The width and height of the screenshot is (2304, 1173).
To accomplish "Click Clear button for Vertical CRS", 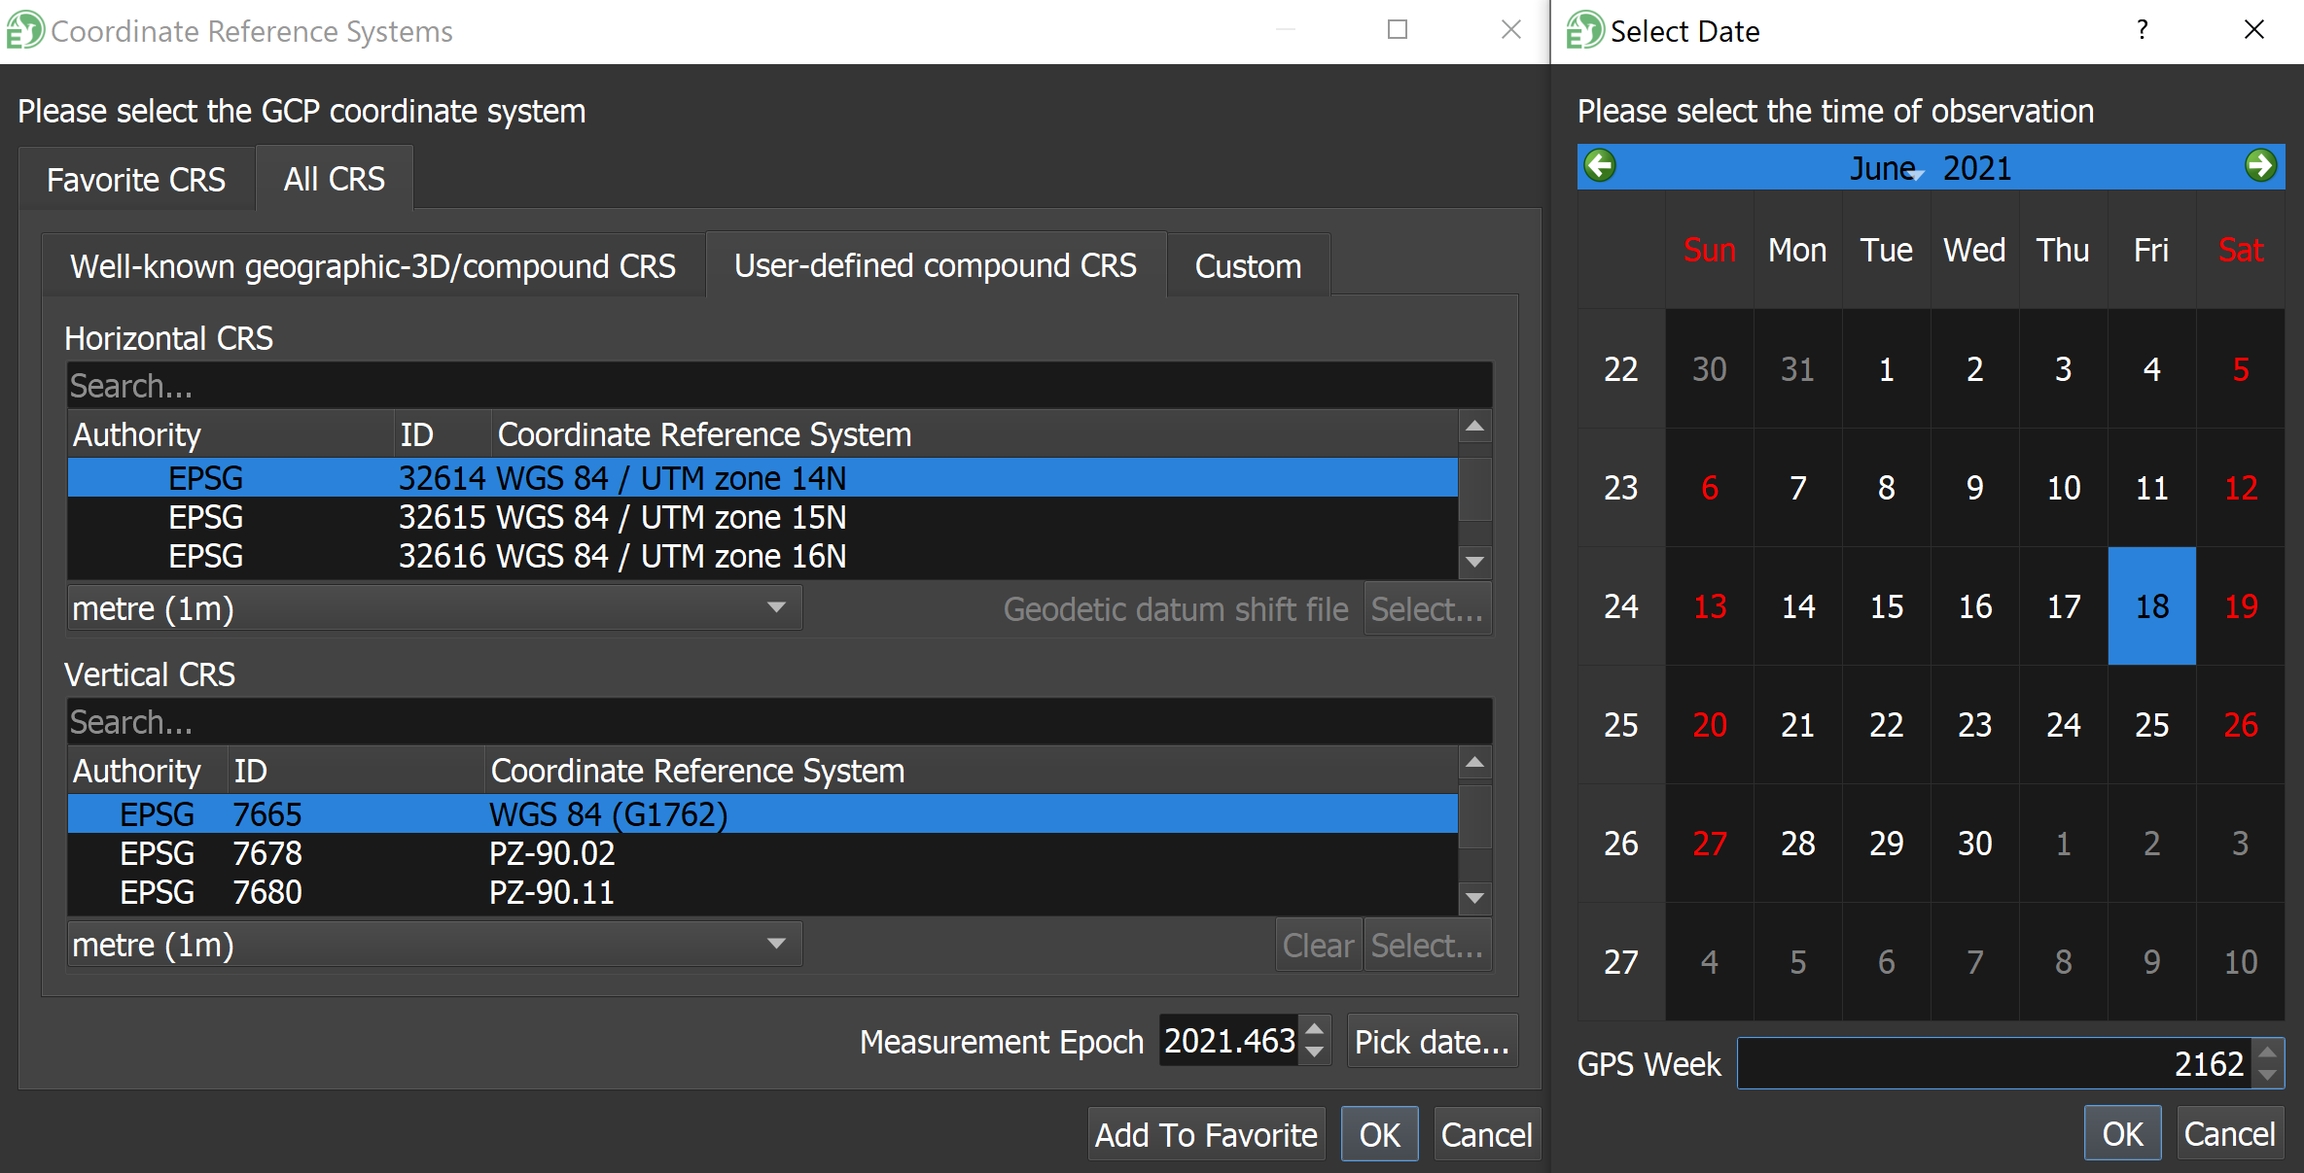I will coord(1318,945).
